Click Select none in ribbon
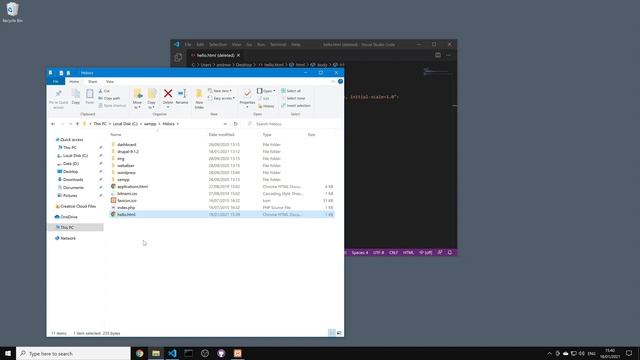 [293, 98]
